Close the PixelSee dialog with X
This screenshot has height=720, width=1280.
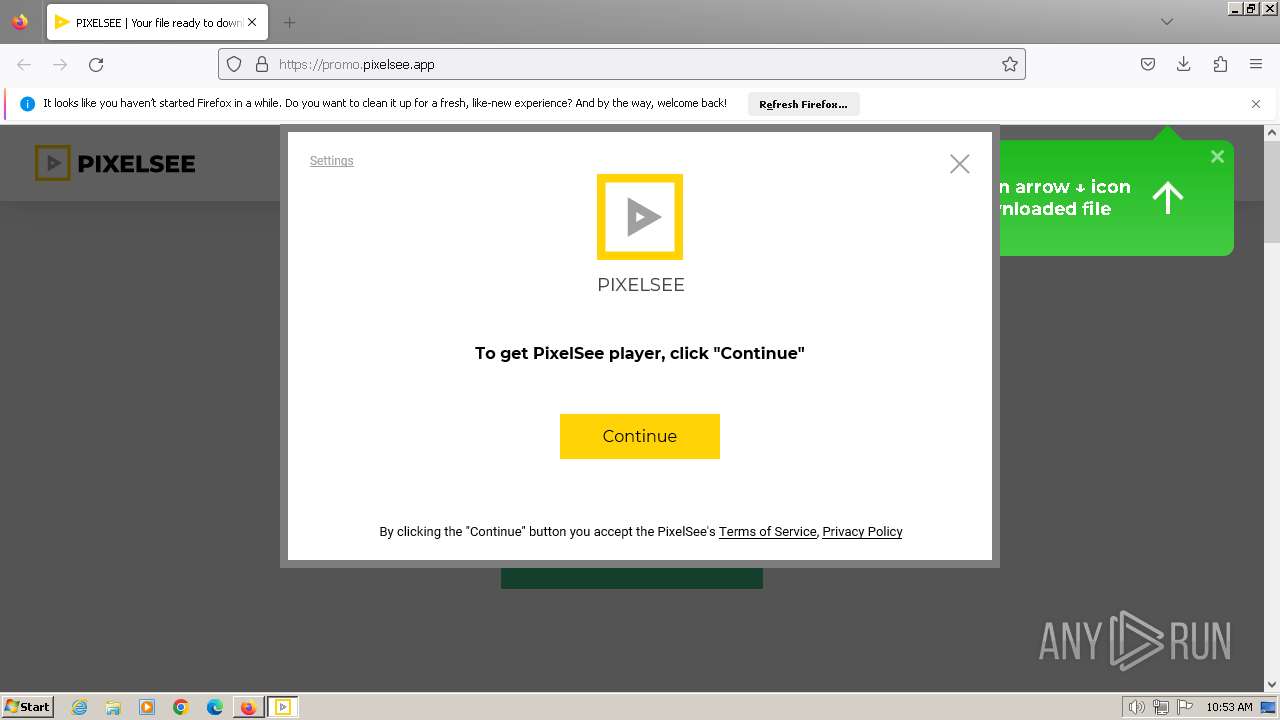click(x=960, y=164)
